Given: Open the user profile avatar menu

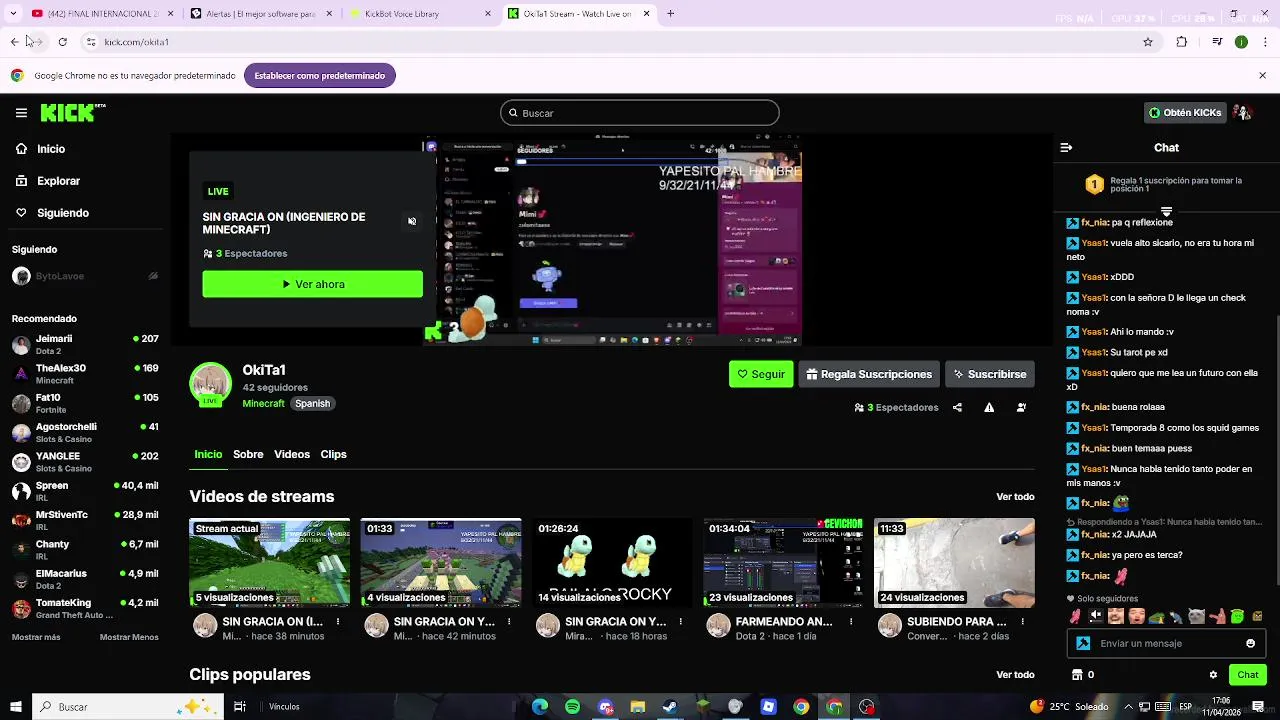Looking at the screenshot, I should click(1243, 113).
